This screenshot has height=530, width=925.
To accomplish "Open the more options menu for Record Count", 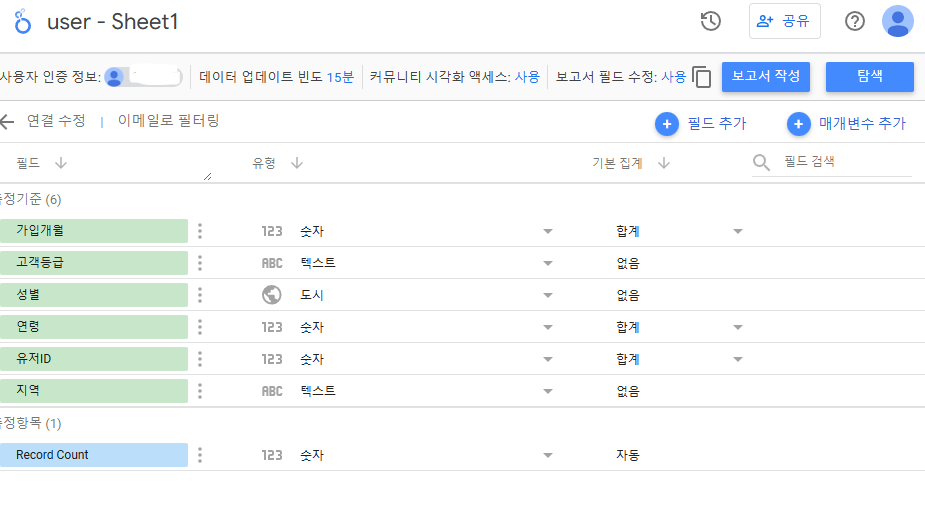I will [200, 454].
